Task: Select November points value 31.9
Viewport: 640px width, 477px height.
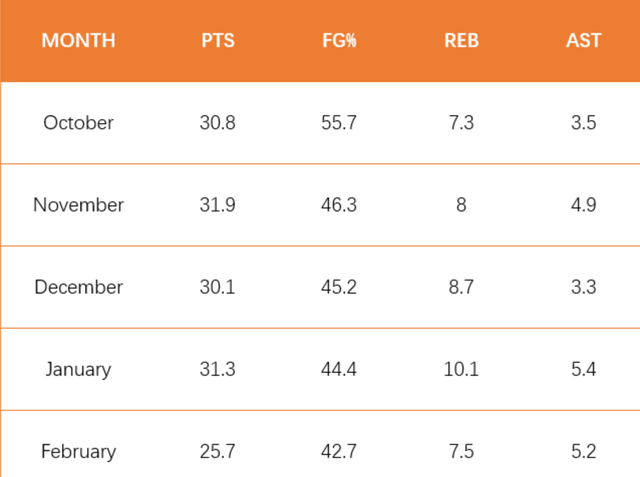Action: click(218, 205)
